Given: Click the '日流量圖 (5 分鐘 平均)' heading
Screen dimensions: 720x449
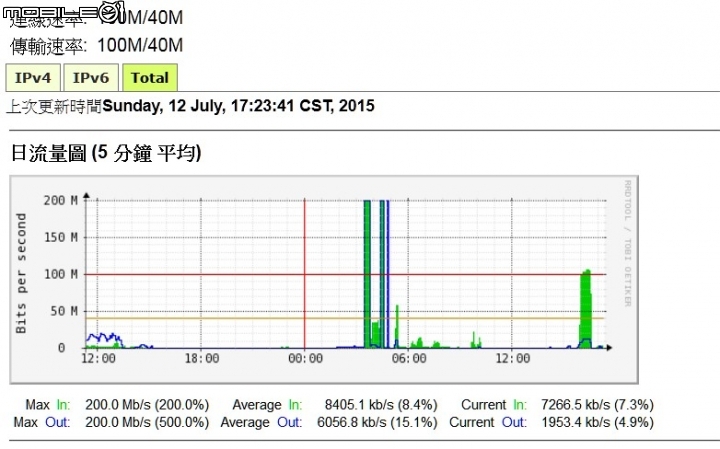Looking at the screenshot, I should coord(106,153).
